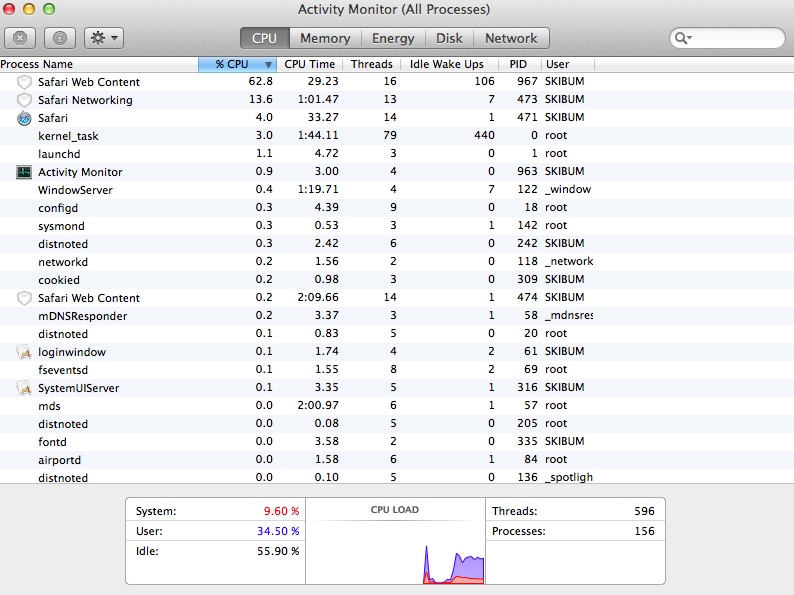
Task: Click the _window user cell
Action: click(x=568, y=189)
